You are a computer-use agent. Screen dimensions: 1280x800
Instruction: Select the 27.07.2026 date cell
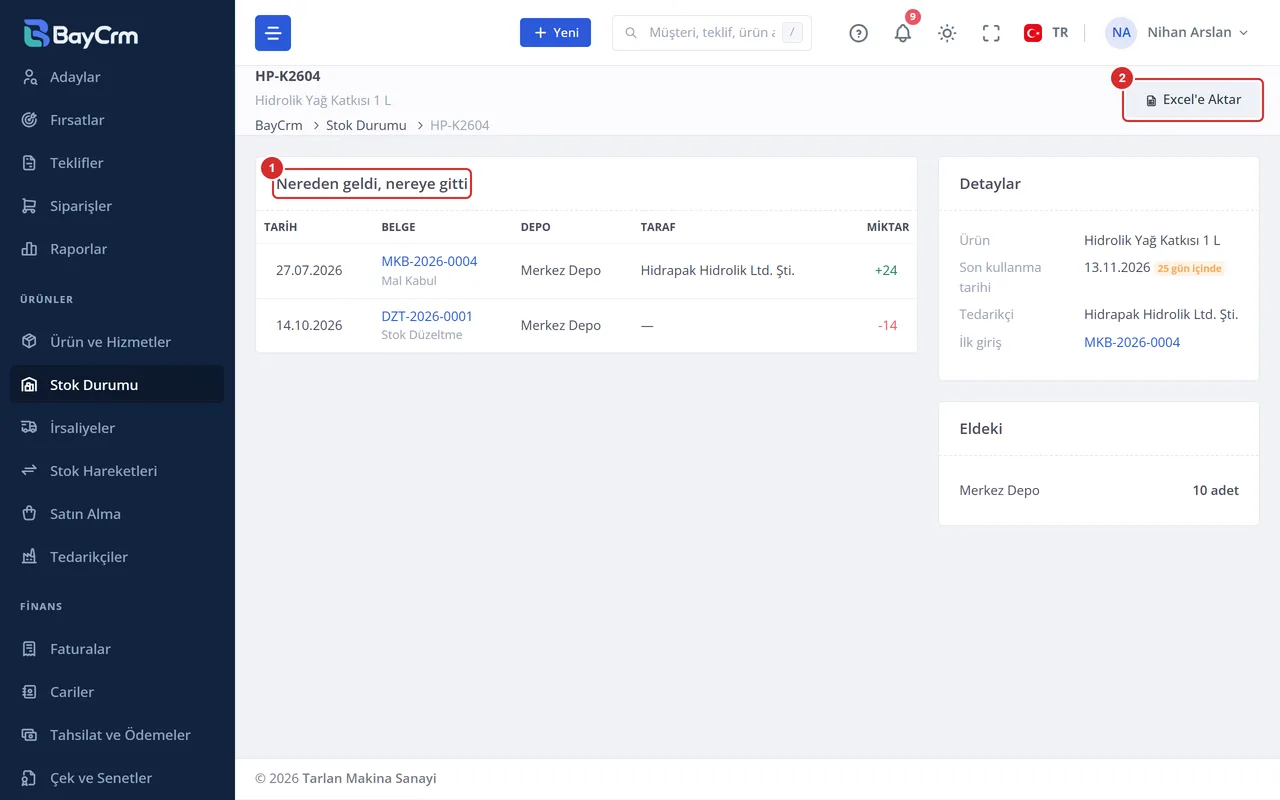pos(309,270)
